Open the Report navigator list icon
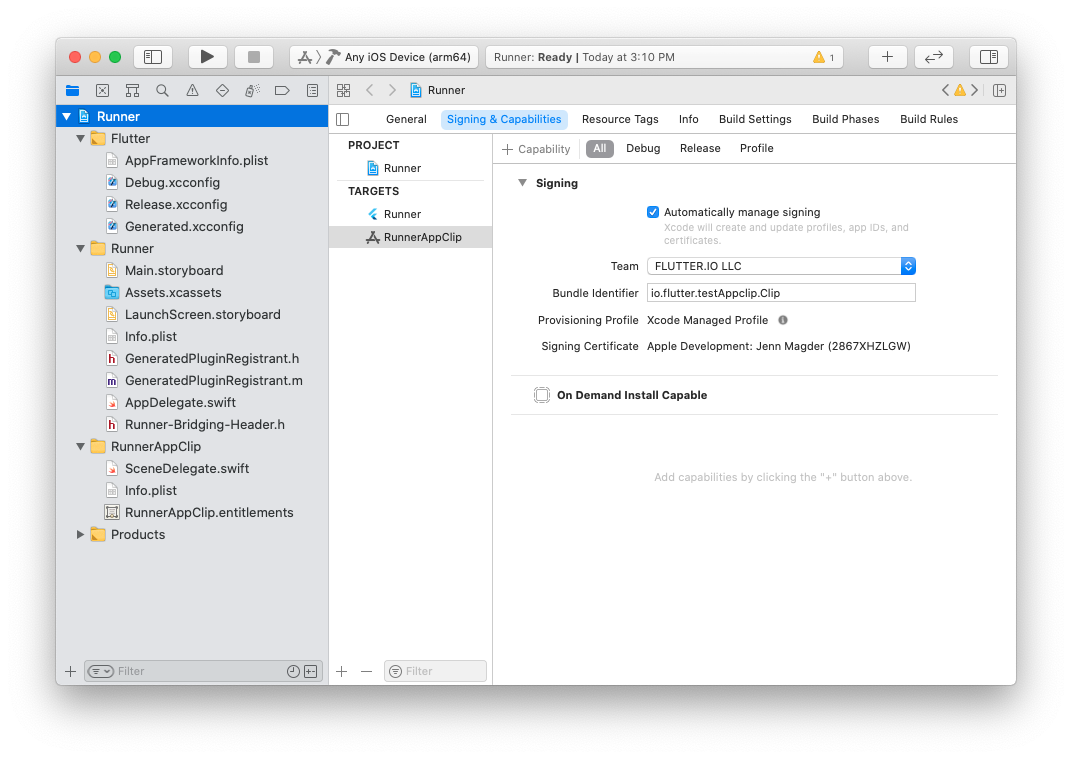 coord(312,90)
